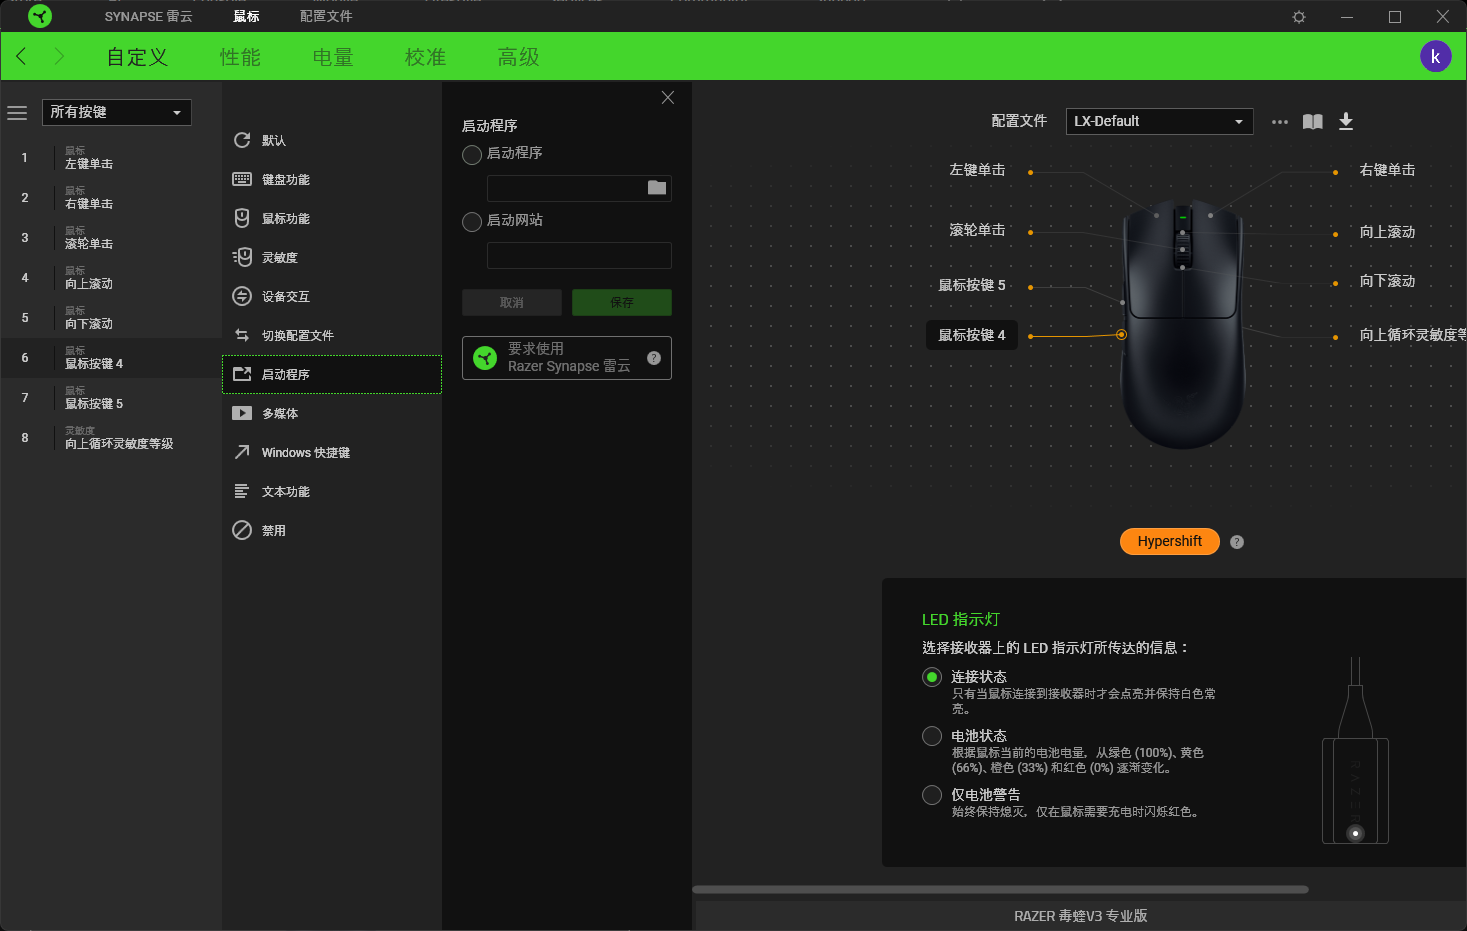Click the RAZER 毒蝰V3 专业版 device tab

(1081, 916)
